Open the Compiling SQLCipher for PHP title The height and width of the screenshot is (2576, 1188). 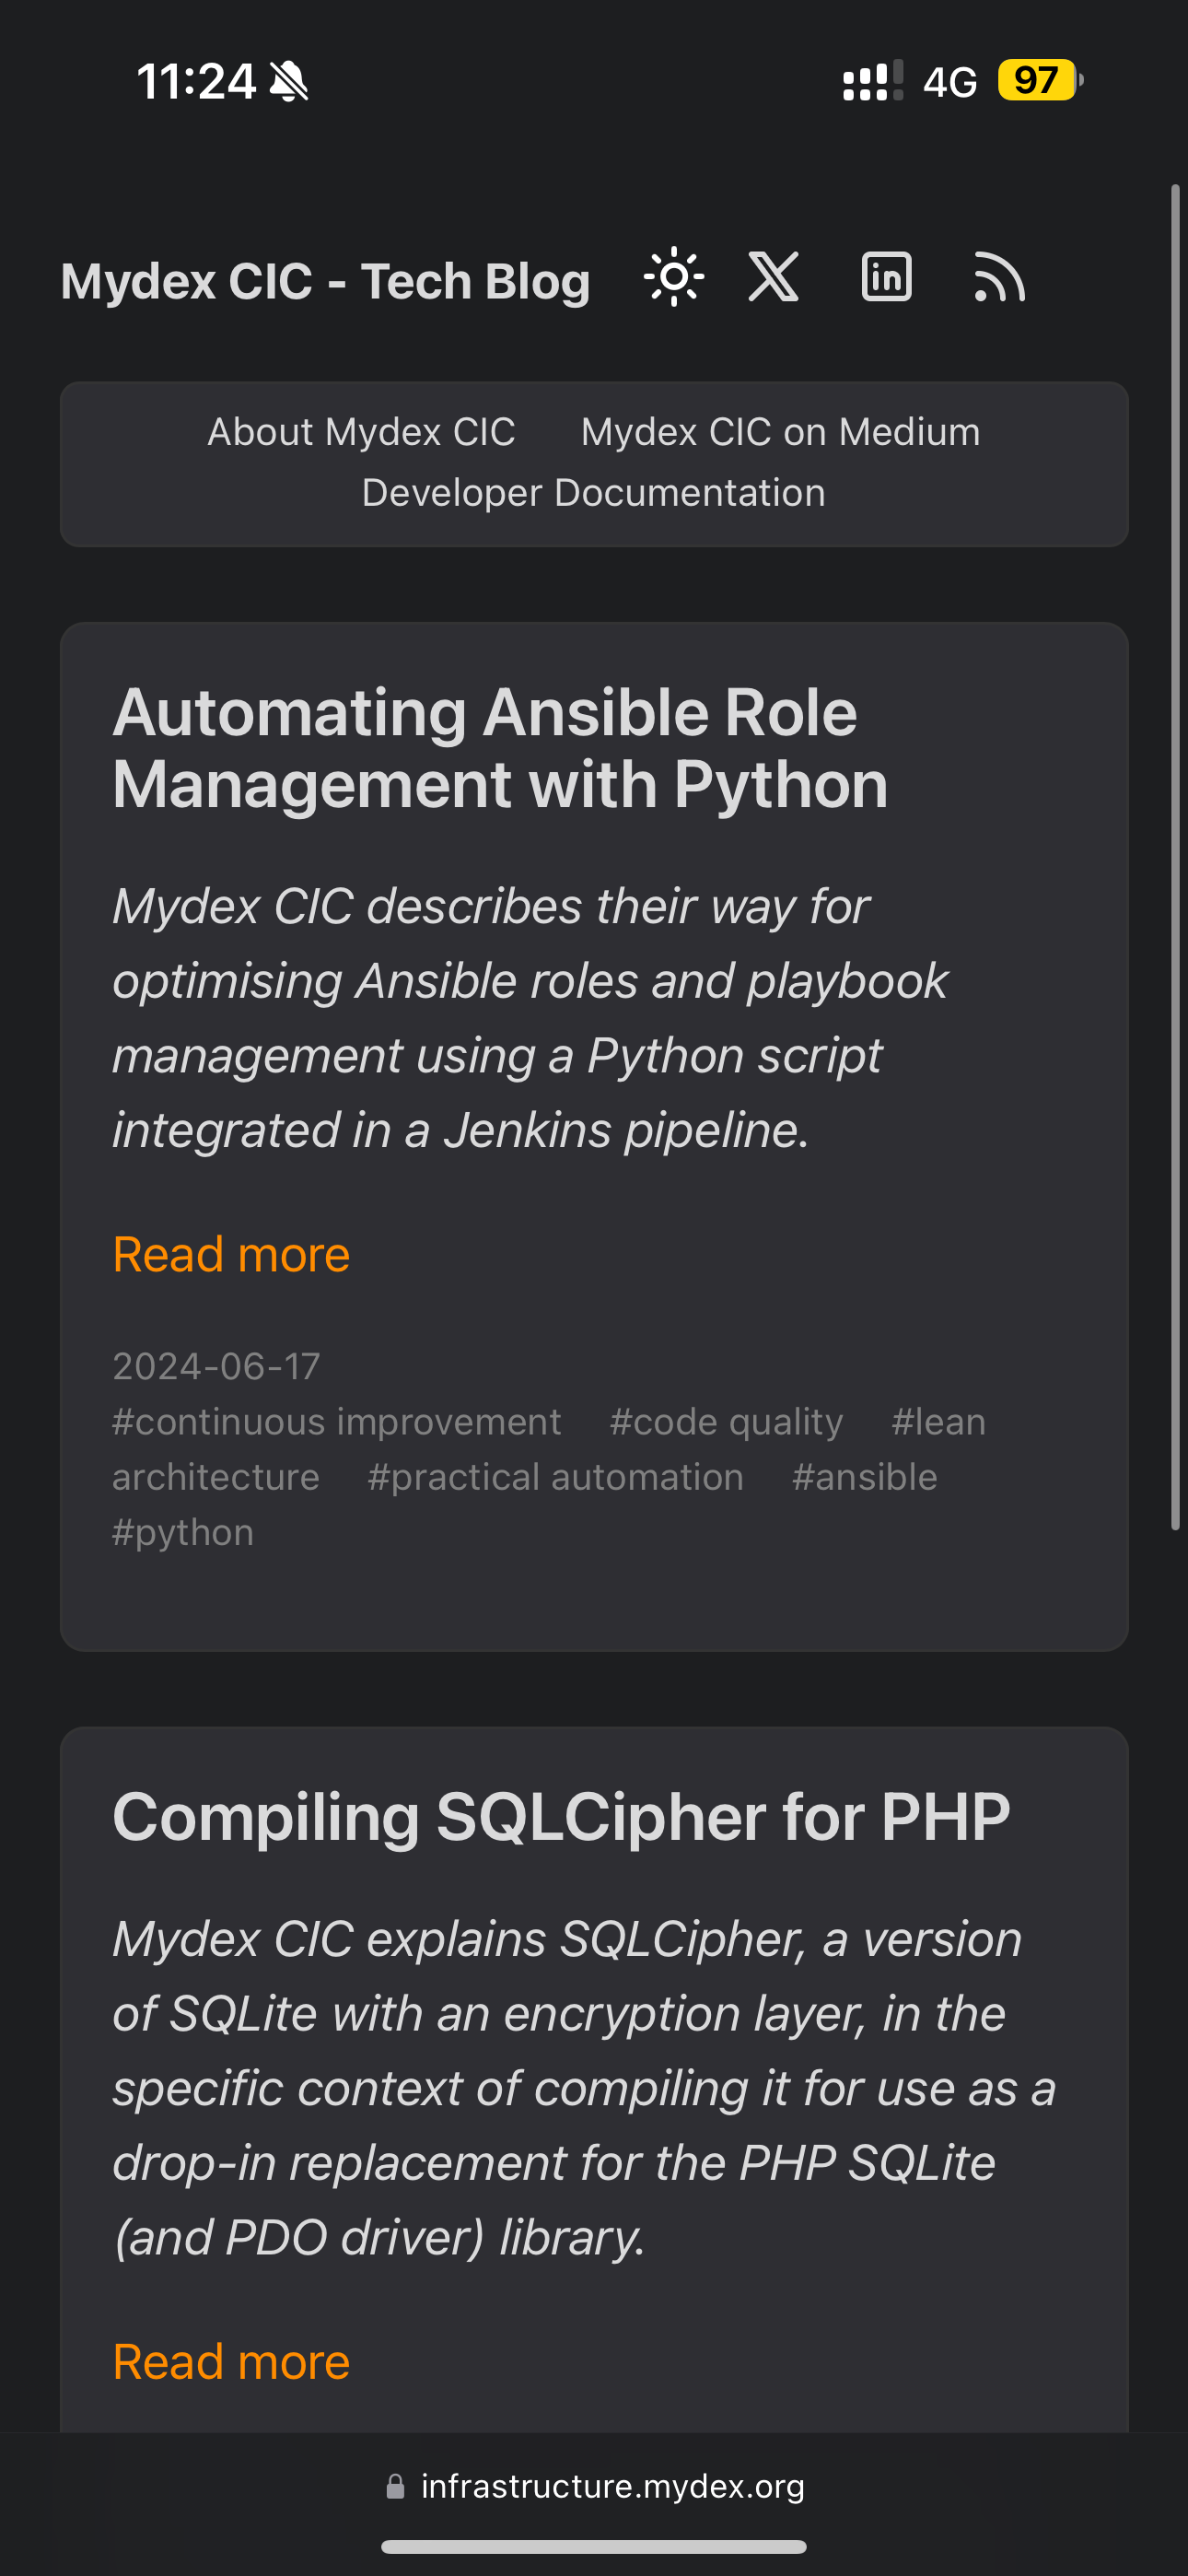pyautogui.click(x=561, y=1816)
